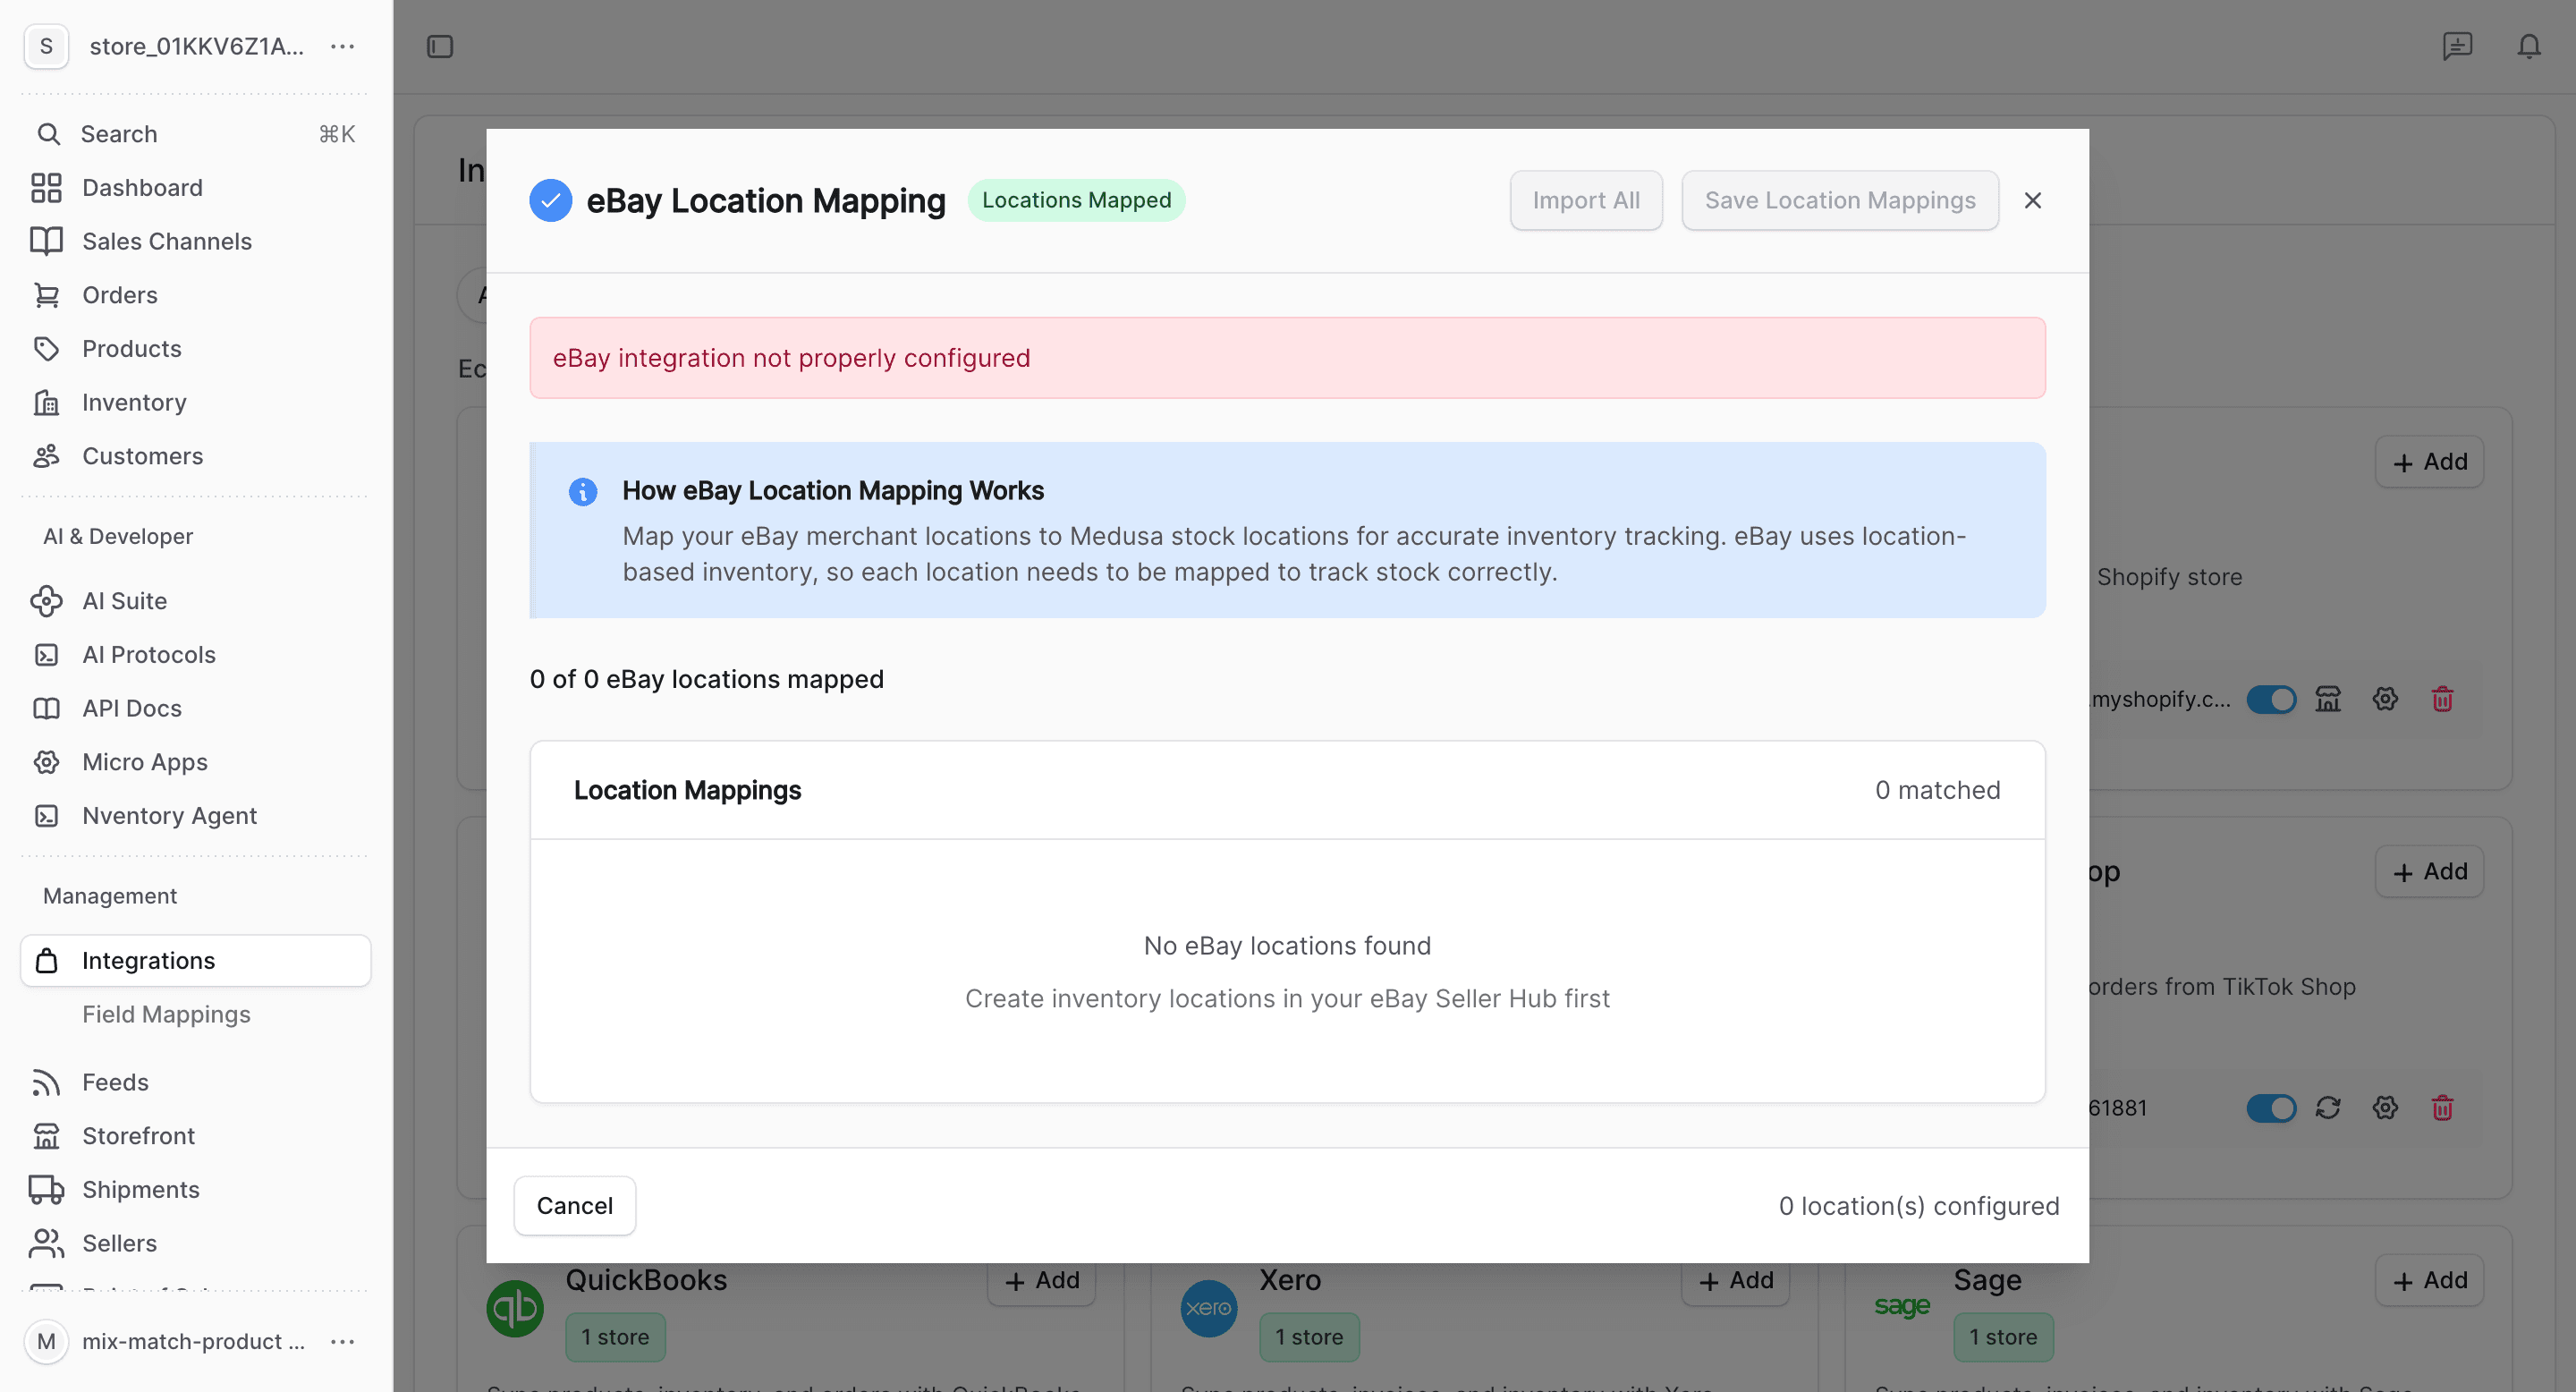This screenshot has width=2576, height=1392.
Task: Select Integrations in Management section
Action: tap(196, 961)
